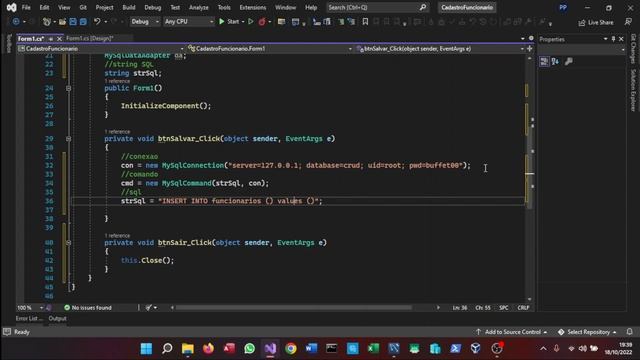Open the Any CPU platform dropdown
640x360 pixels.
189,22
